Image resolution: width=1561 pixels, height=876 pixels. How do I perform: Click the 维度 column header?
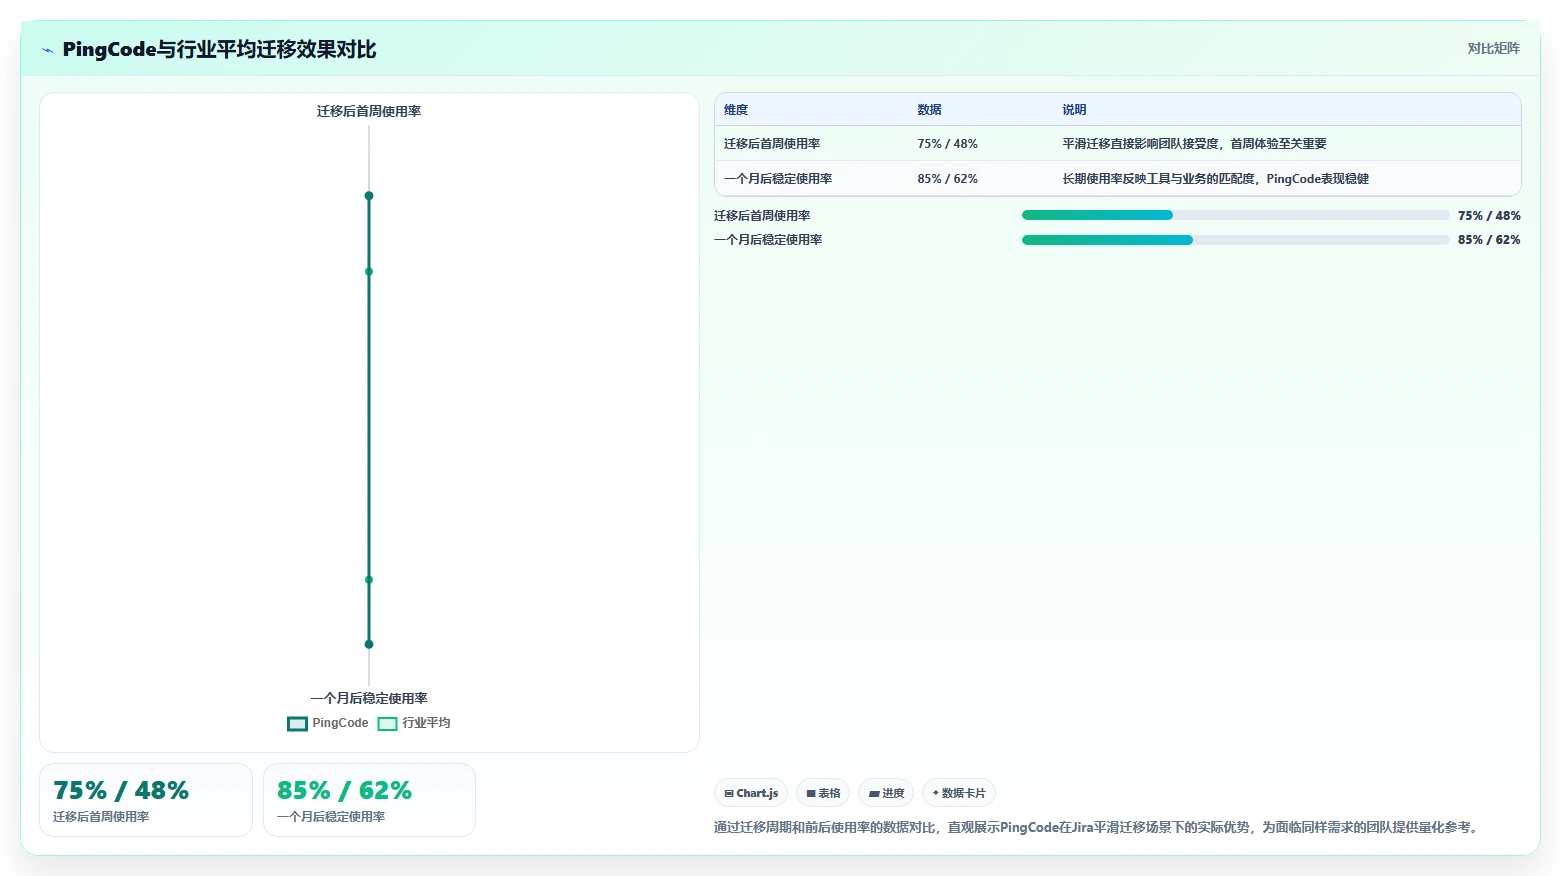tap(736, 110)
